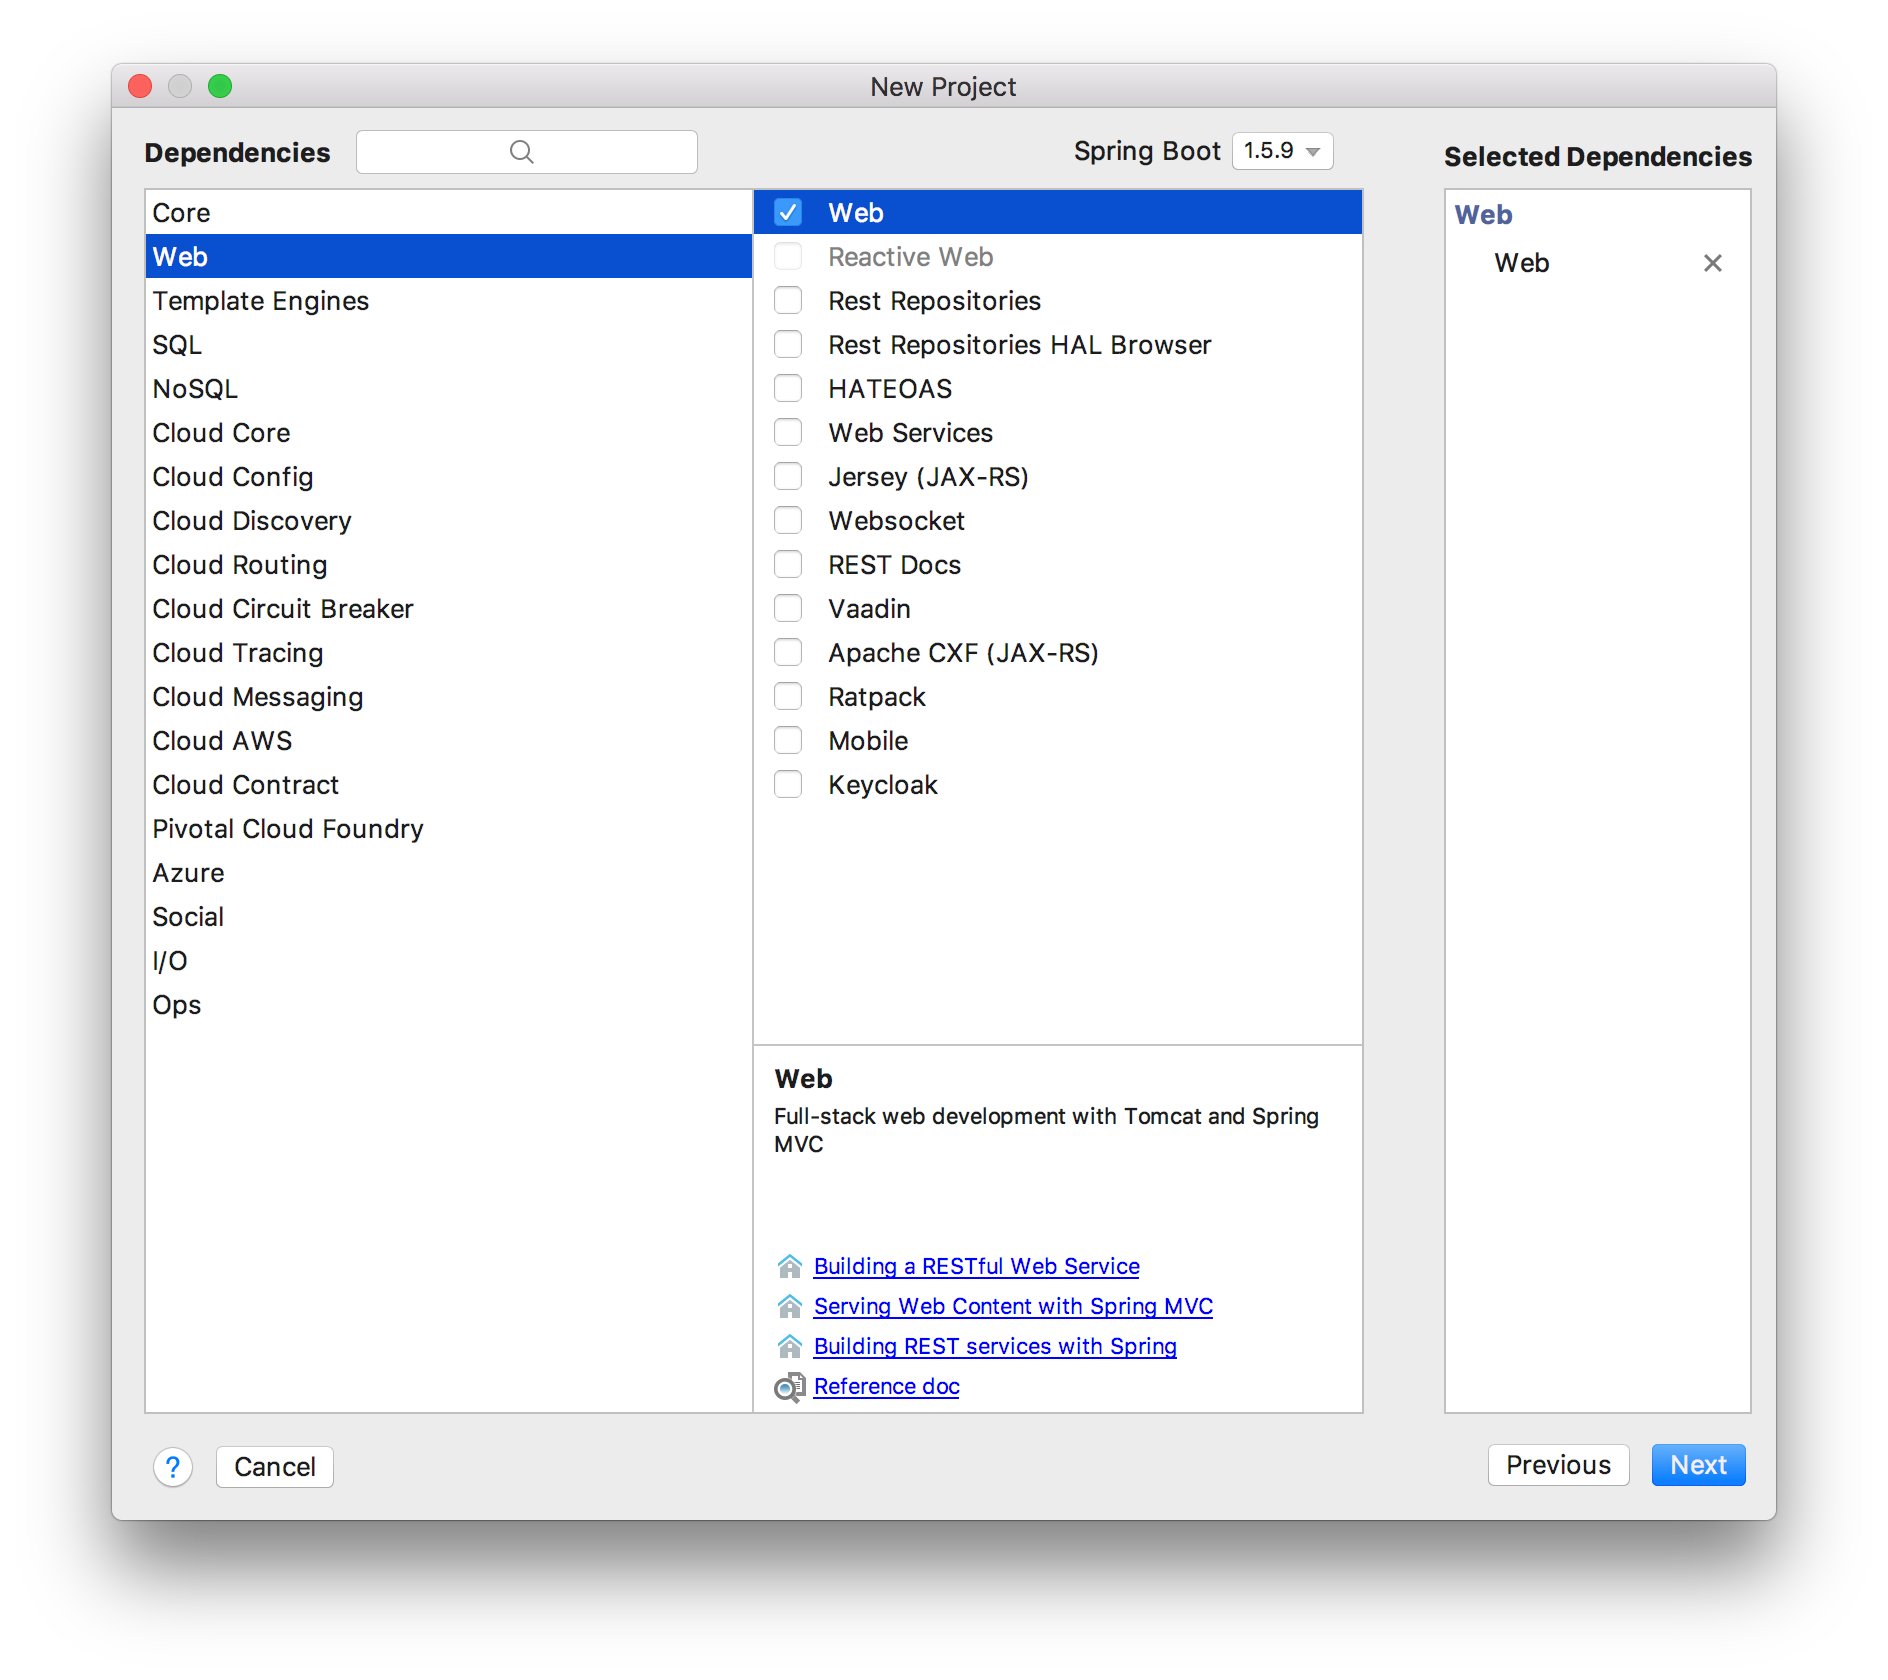This screenshot has width=1888, height=1680.
Task: Tick the Jersey (JAX-RS) checkbox
Action: (x=788, y=476)
